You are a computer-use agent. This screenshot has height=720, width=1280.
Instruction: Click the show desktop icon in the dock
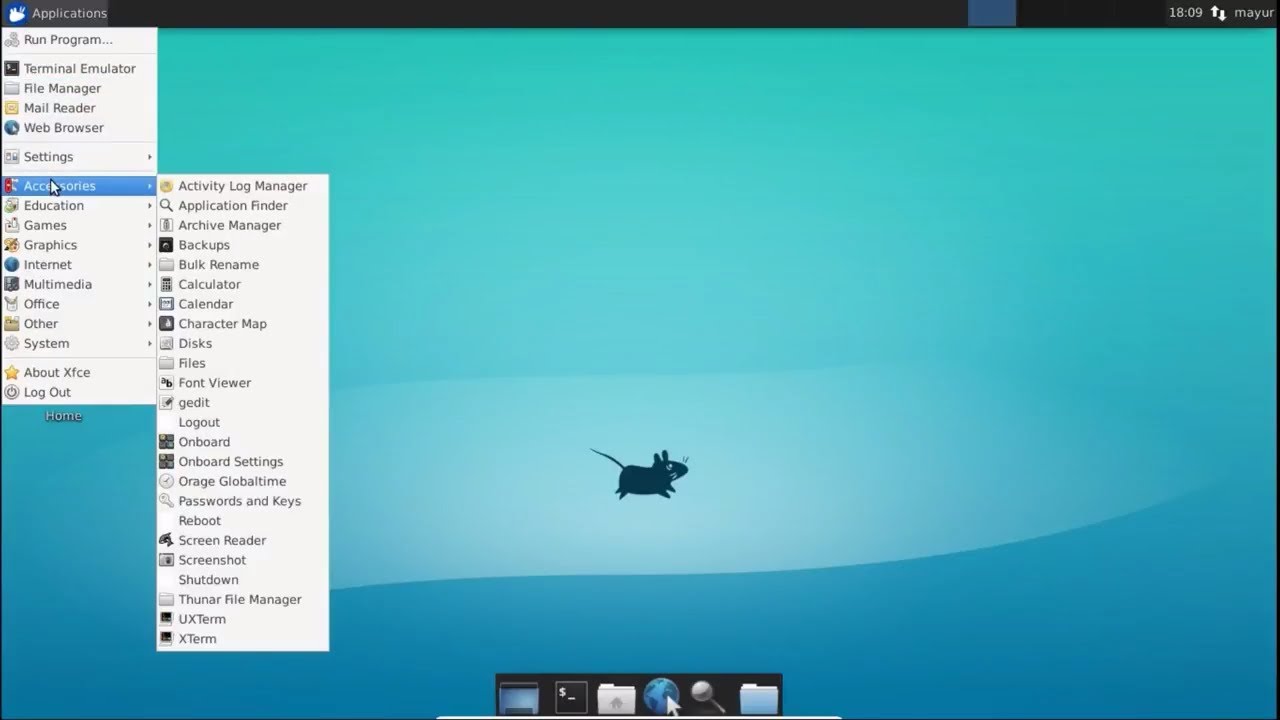519,697
